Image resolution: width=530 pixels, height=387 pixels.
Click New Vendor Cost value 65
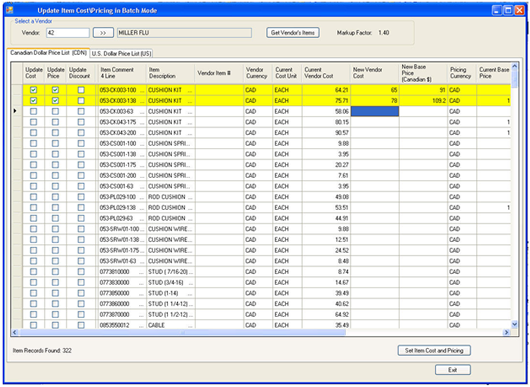[x=375, y=90]
